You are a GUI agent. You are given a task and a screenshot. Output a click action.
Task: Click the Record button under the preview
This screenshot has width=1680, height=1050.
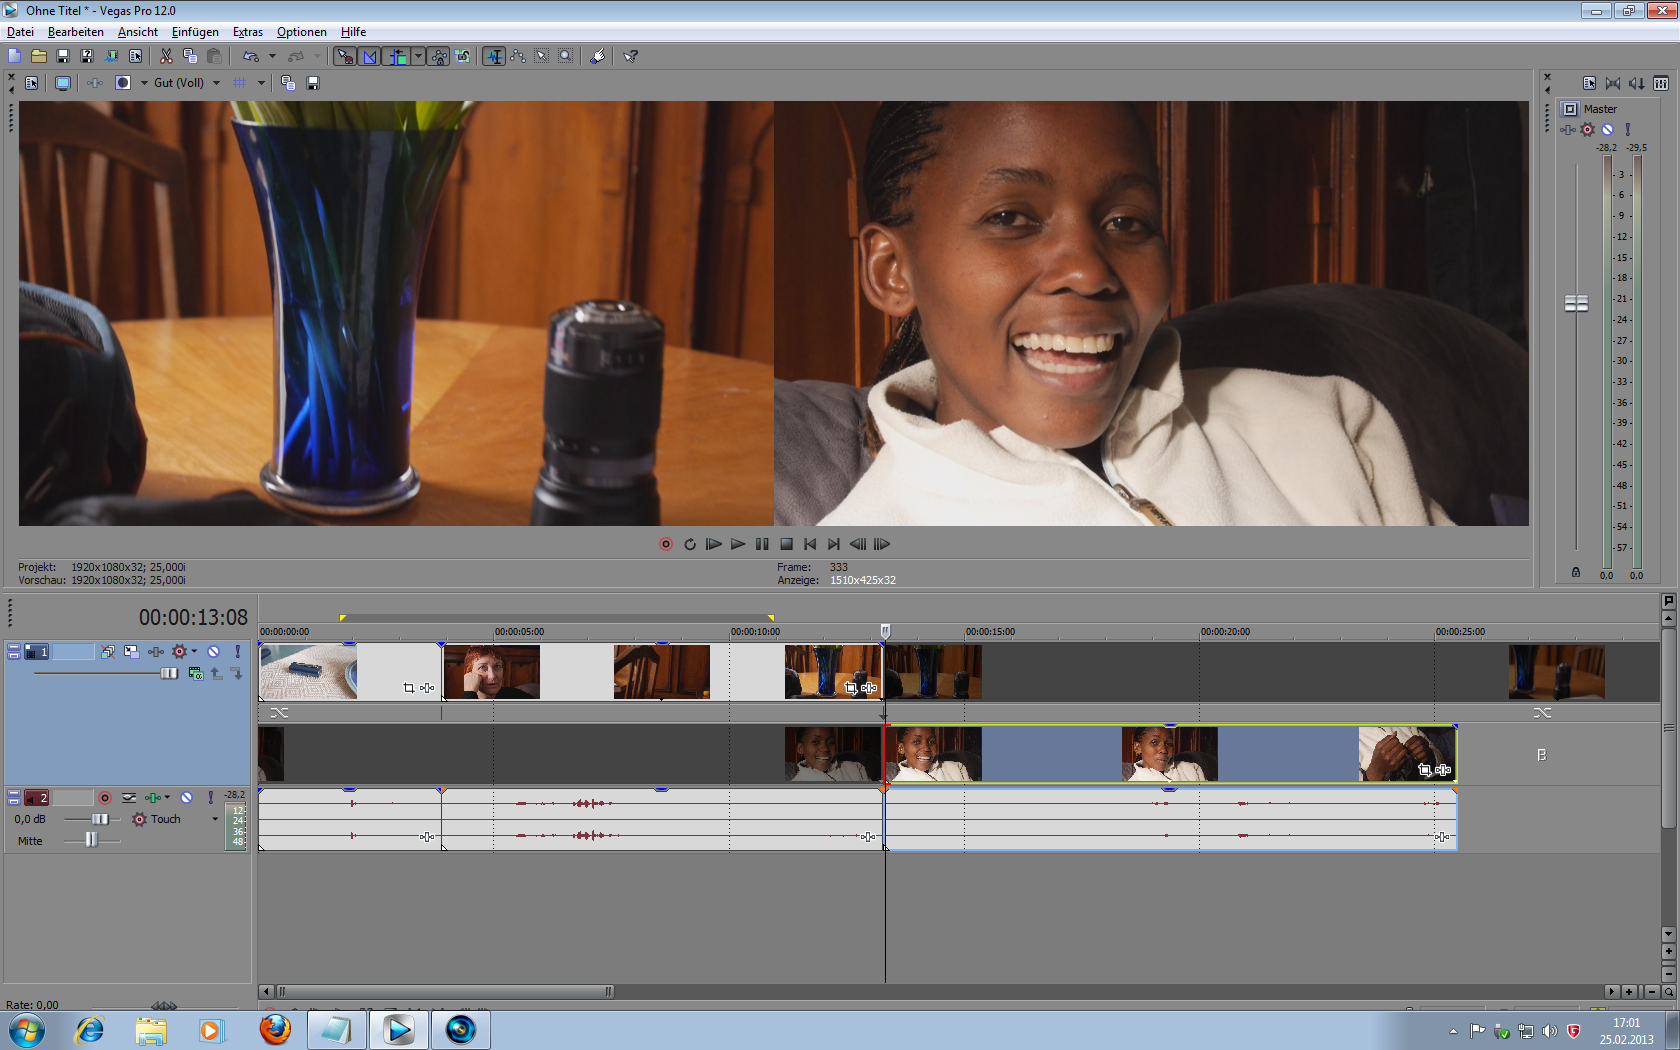pyautogui.click(x=666, y=544)
